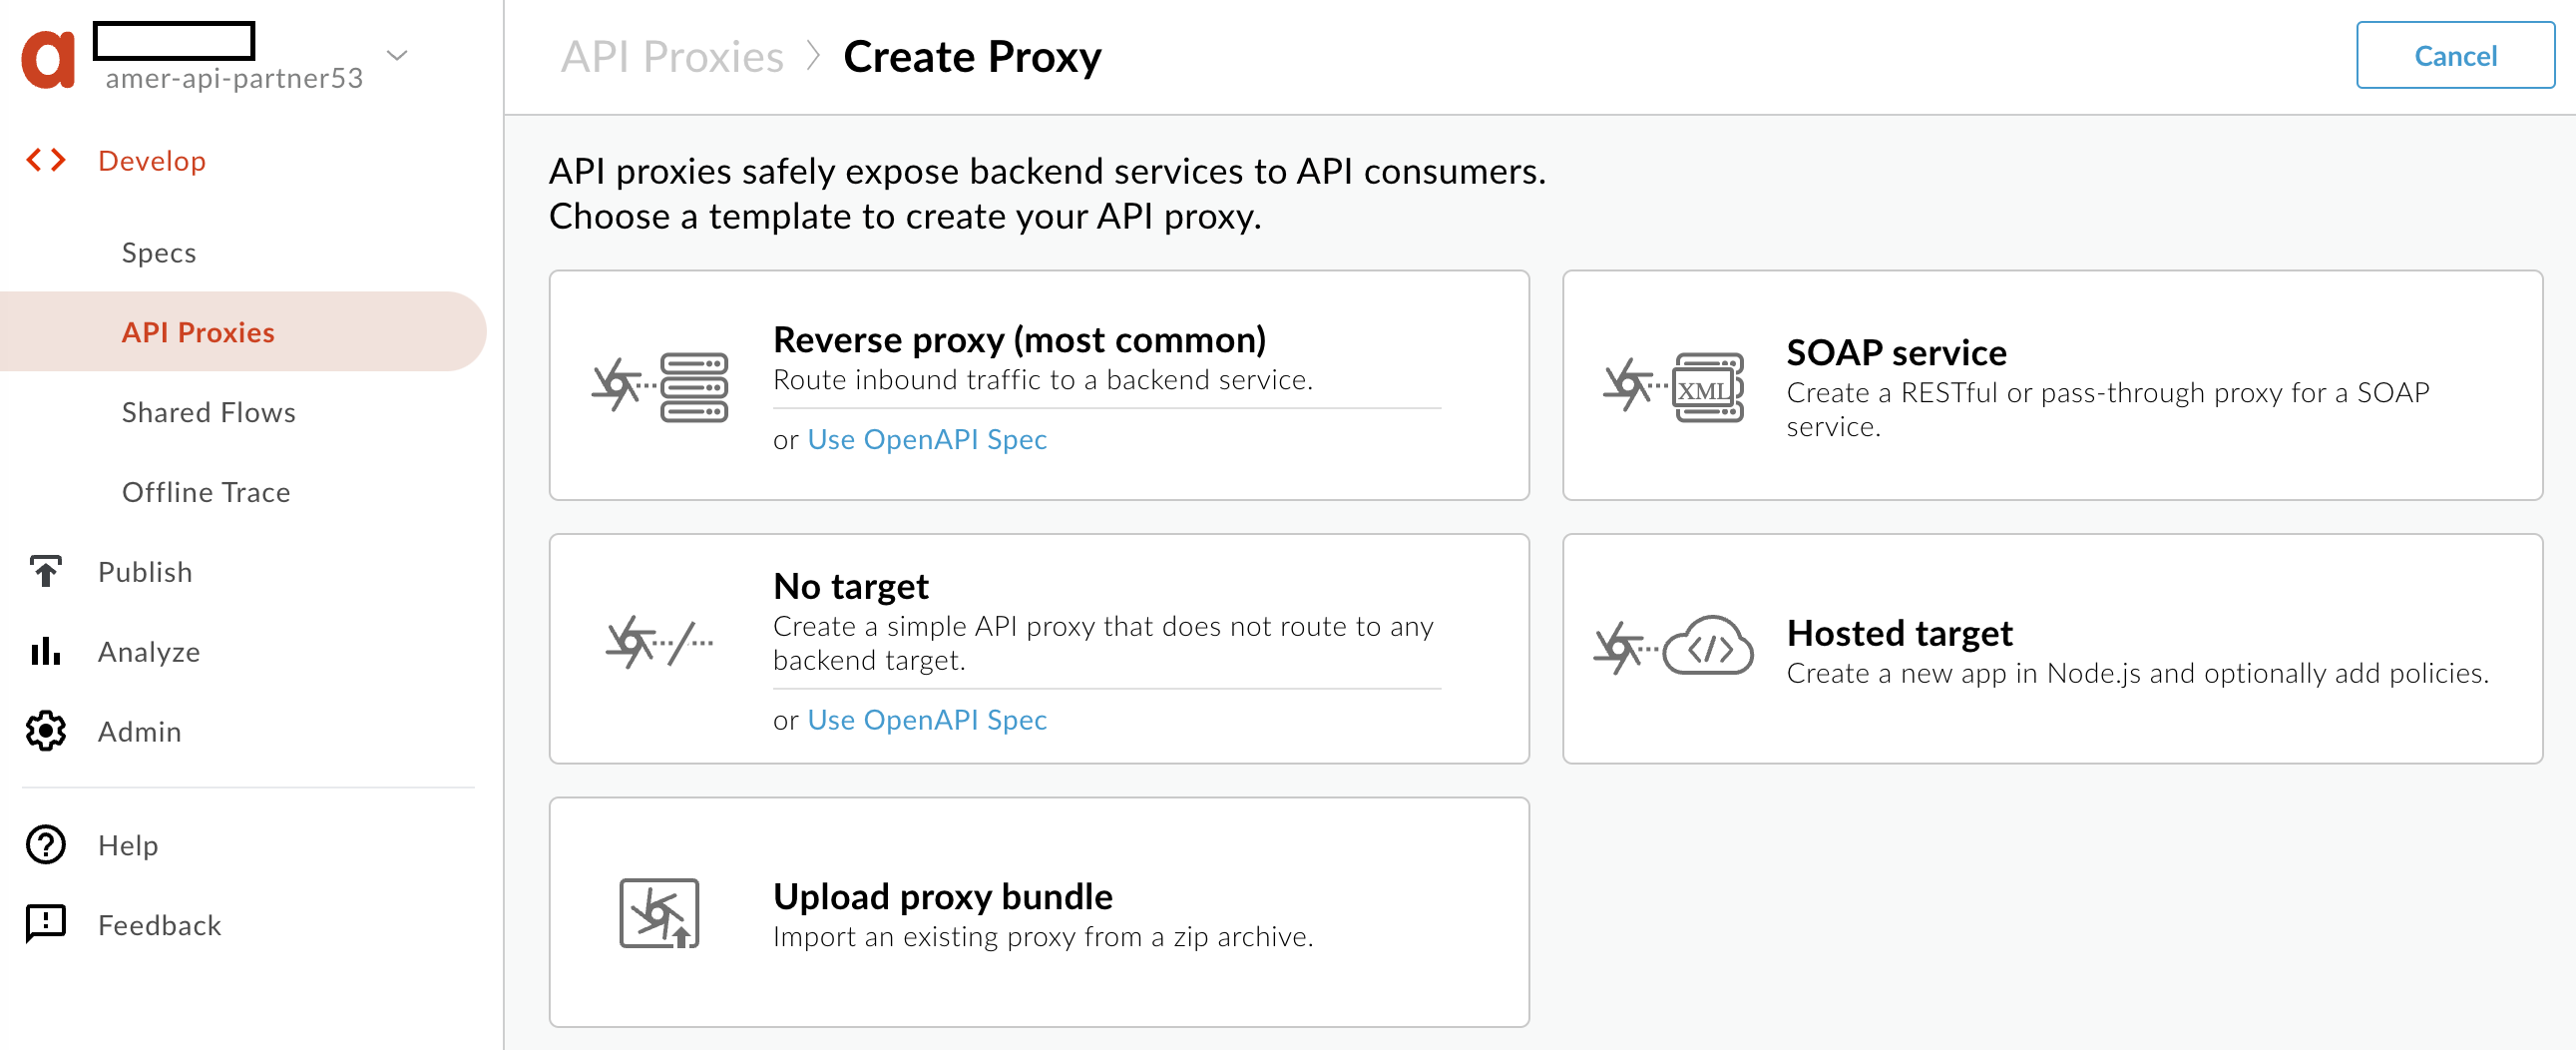The width and height of the screenshot is (2576, 1050).
Task: Open the Feedback form
Action: [160, 925]
